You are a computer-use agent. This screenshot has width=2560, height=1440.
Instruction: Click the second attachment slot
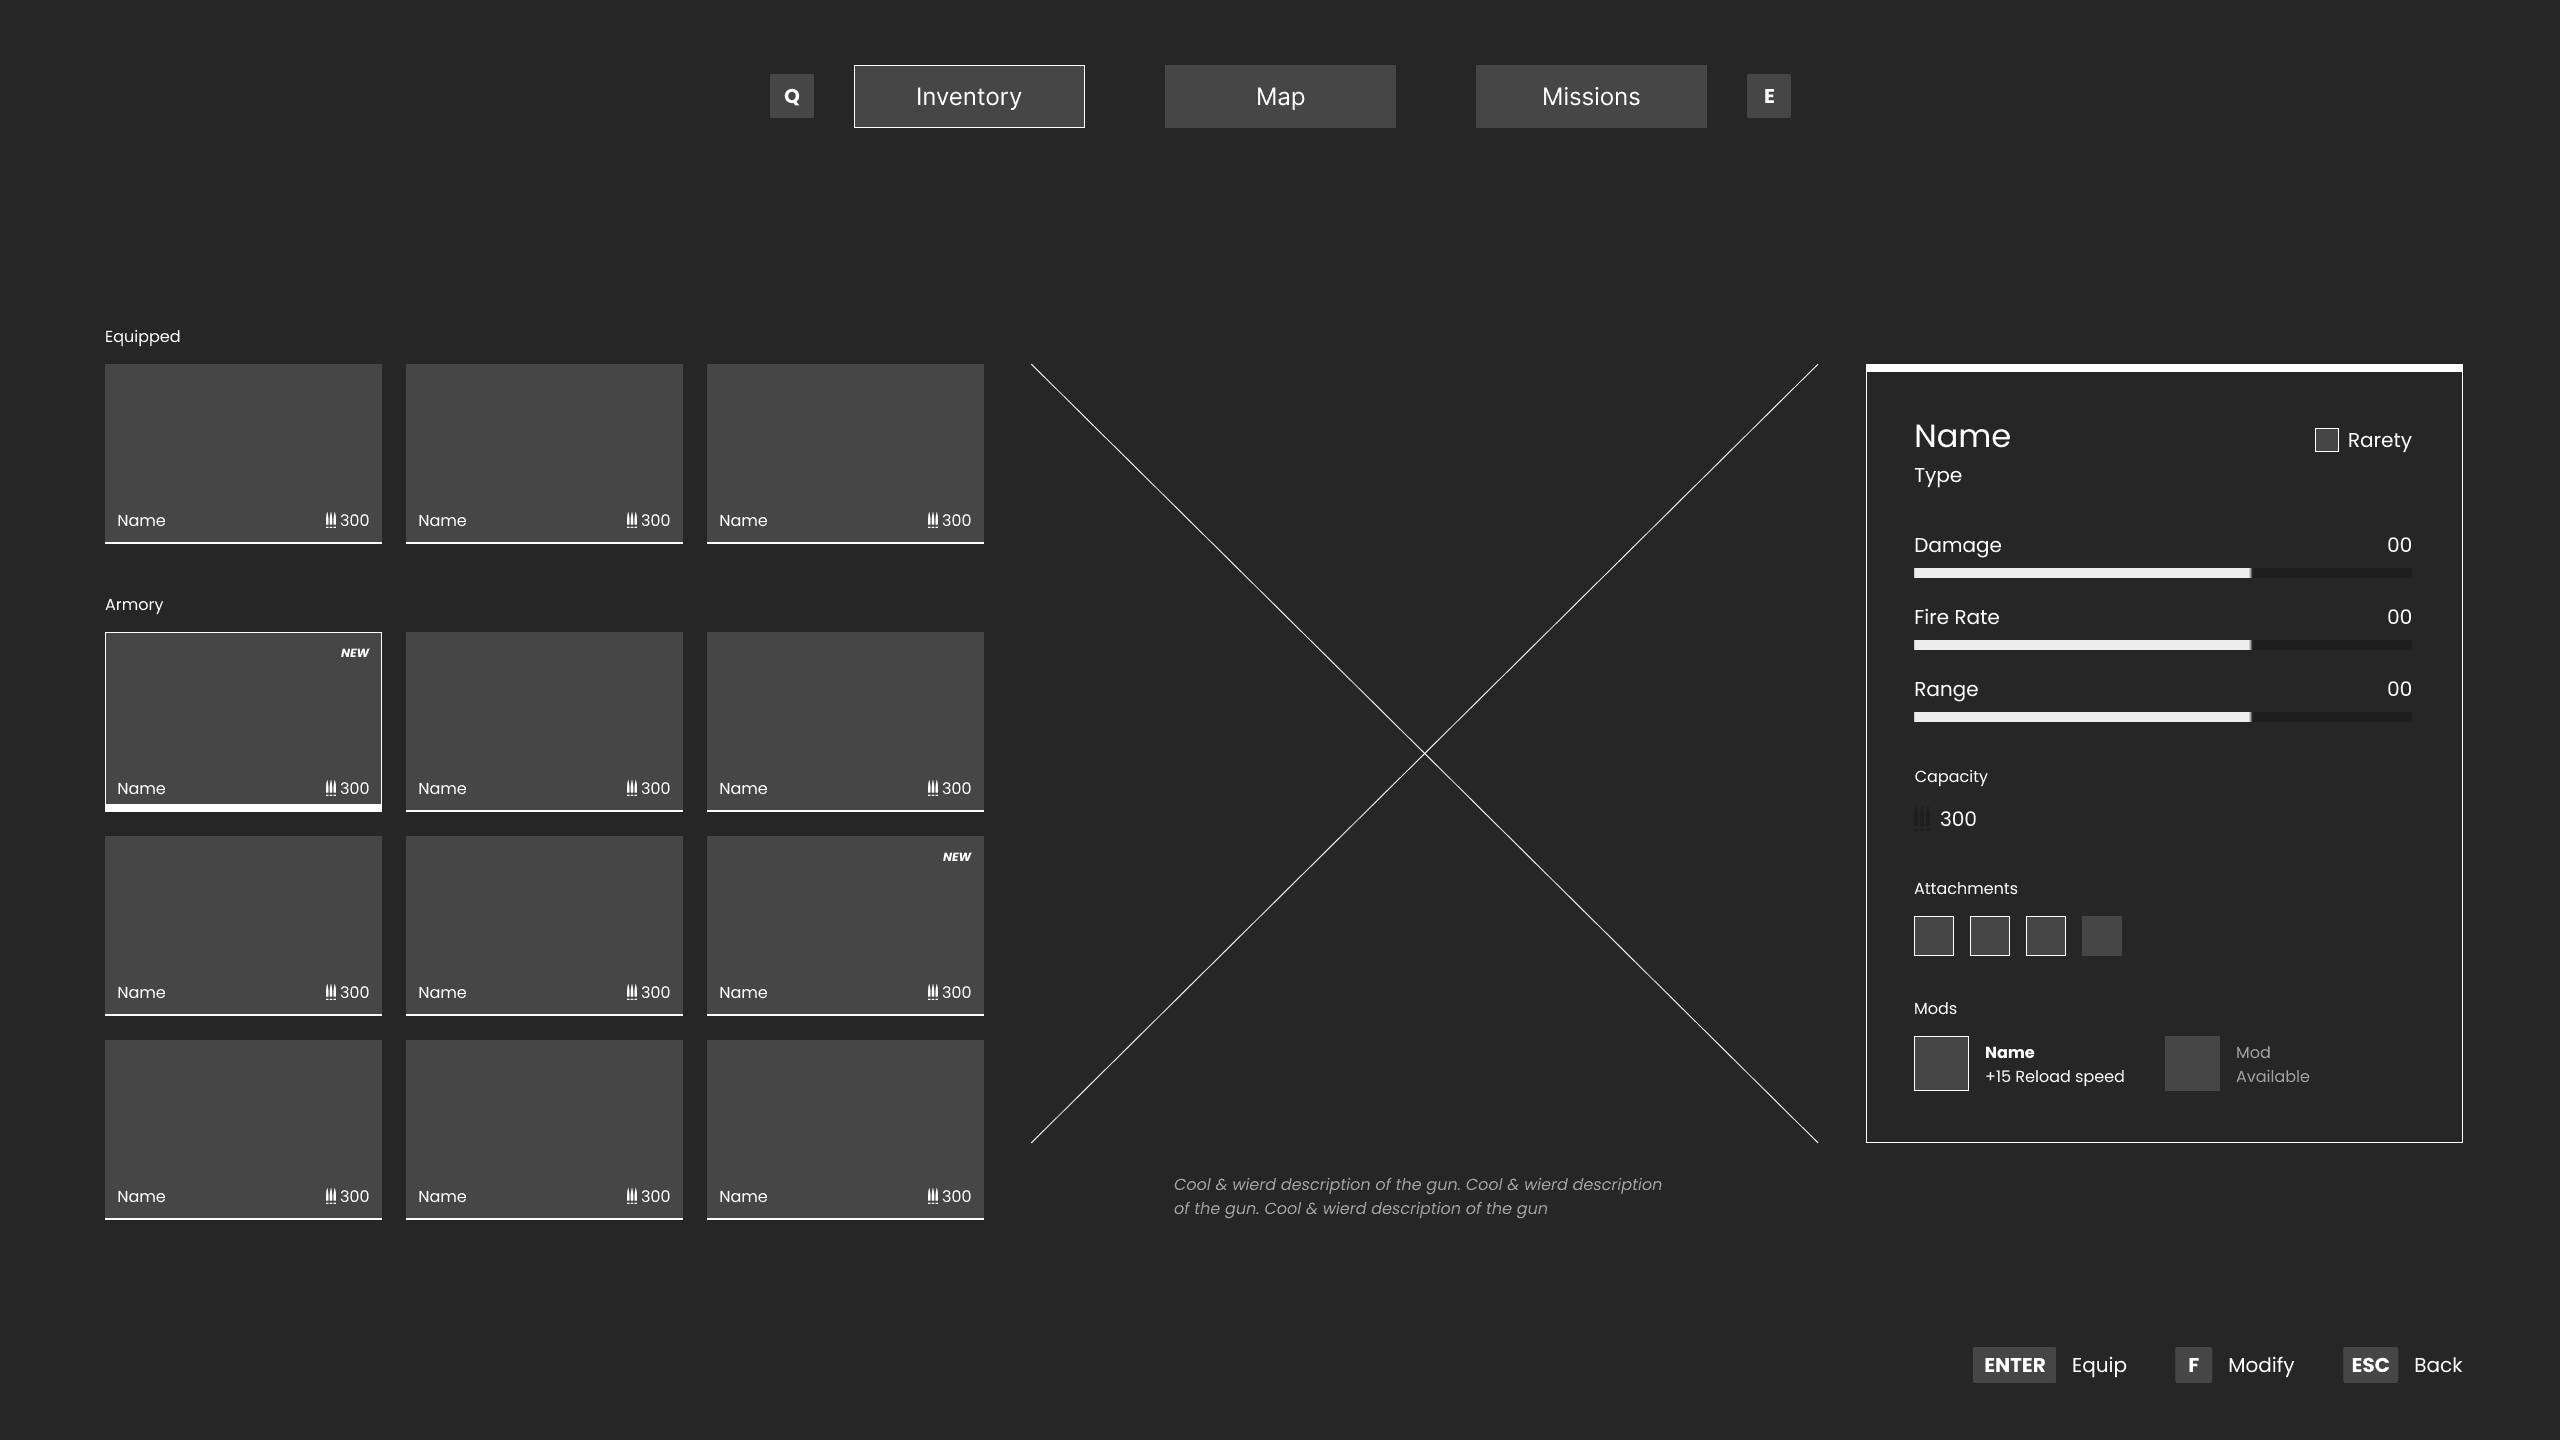tap(1989, 936)
